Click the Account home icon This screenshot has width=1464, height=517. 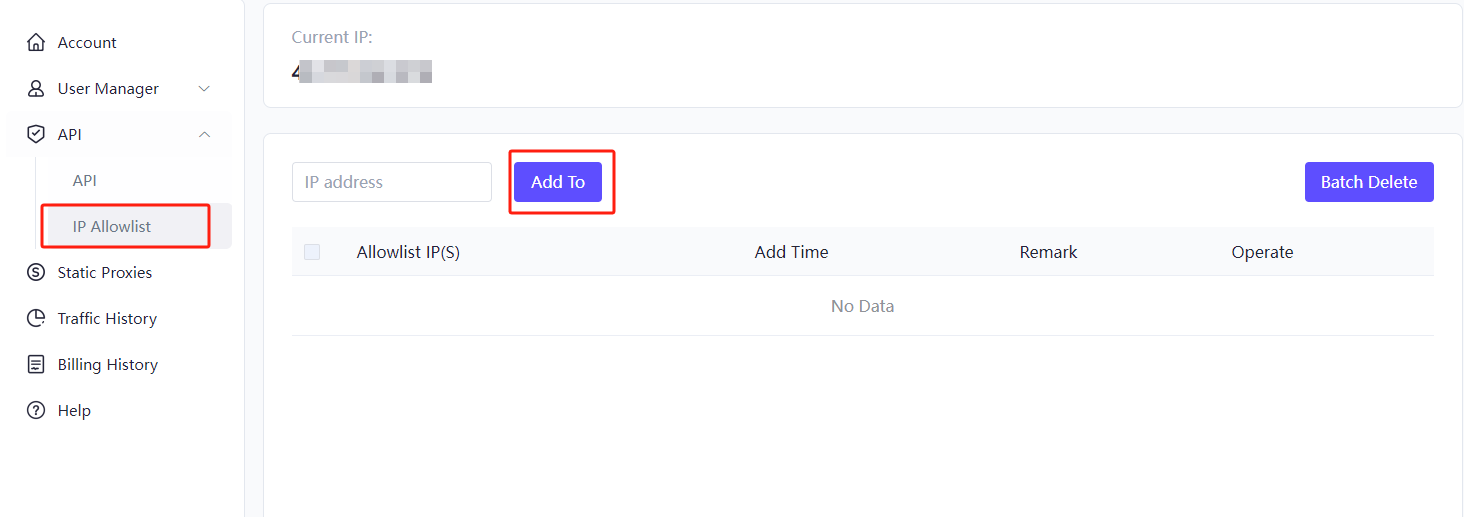pyautogui.click(x=36, y=42)
